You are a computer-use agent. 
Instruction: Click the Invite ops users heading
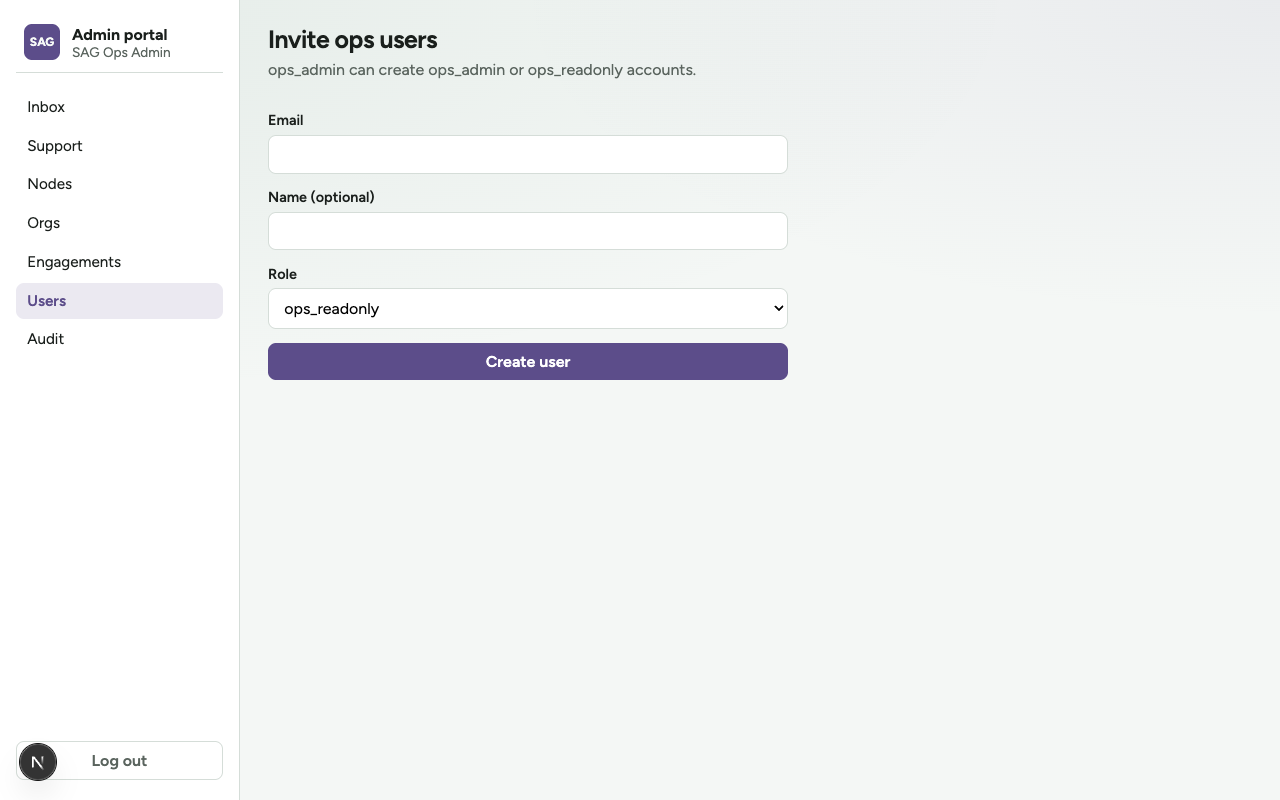click(353, 40)
